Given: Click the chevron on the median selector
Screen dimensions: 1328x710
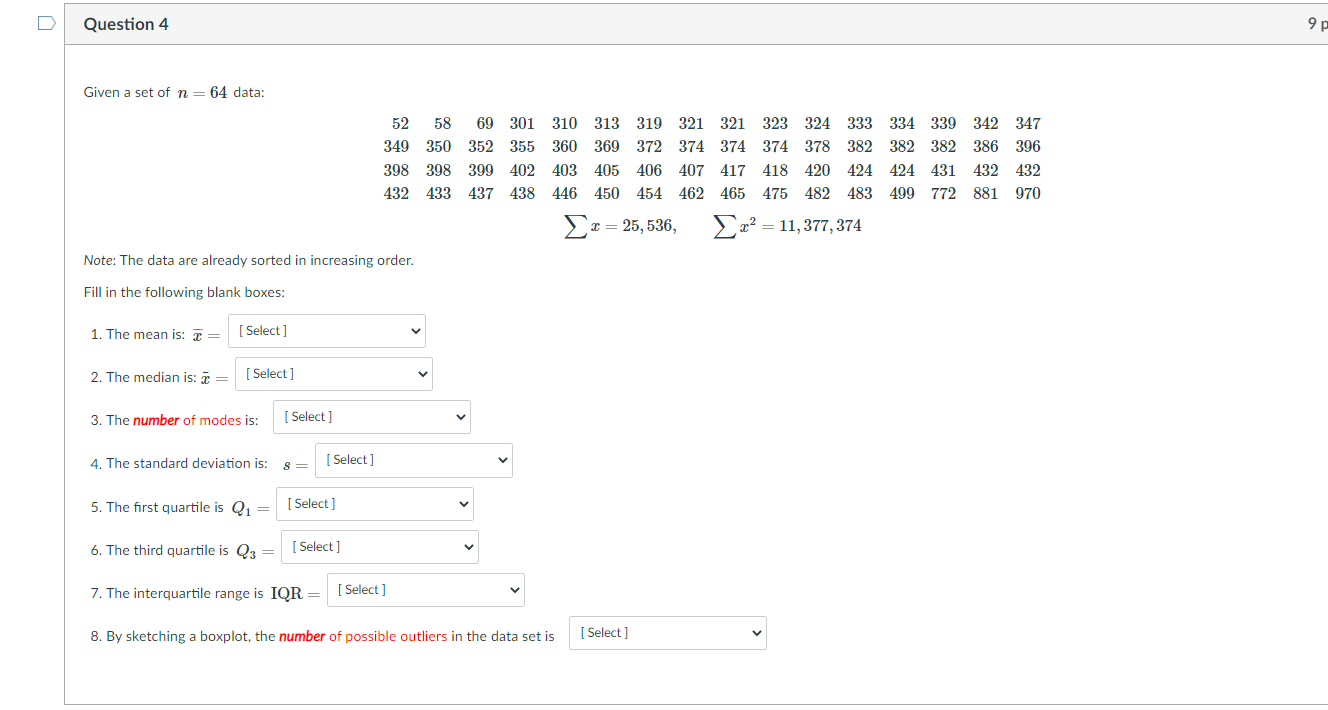Looking at the screenshot, I should pyautogui.click(x=421, y=373).
